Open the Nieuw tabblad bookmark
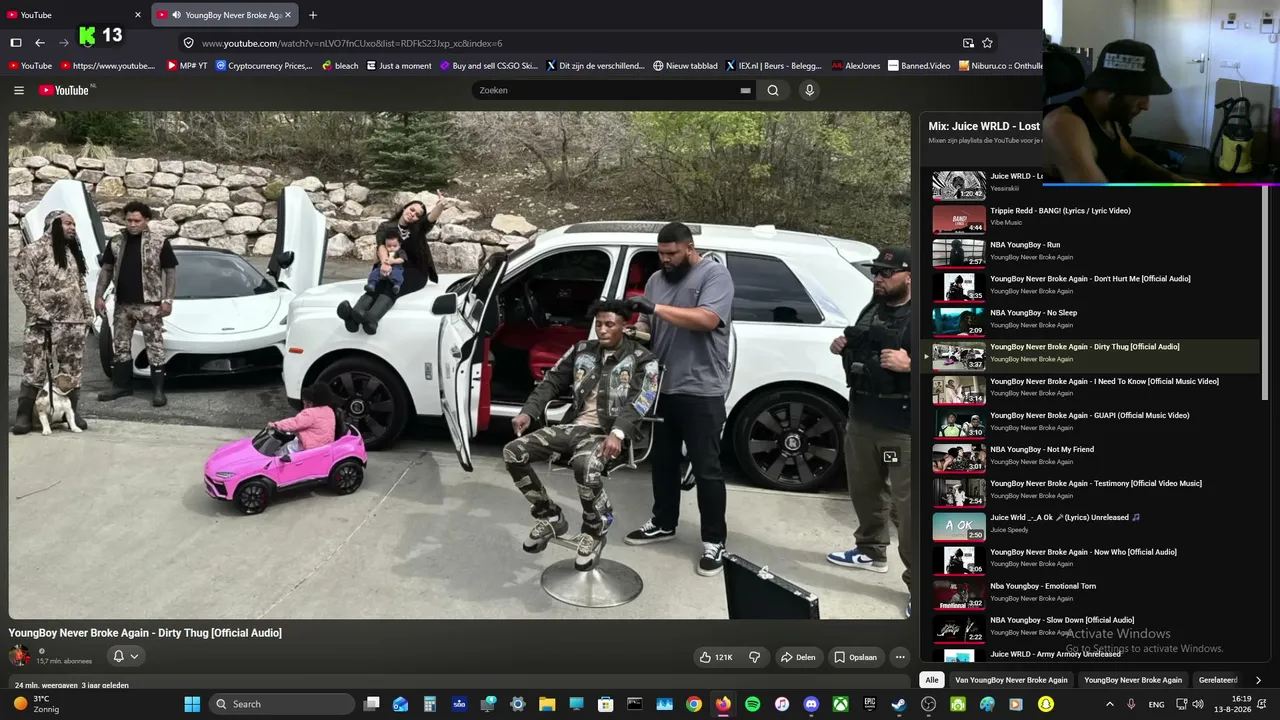 click(686, 66)
